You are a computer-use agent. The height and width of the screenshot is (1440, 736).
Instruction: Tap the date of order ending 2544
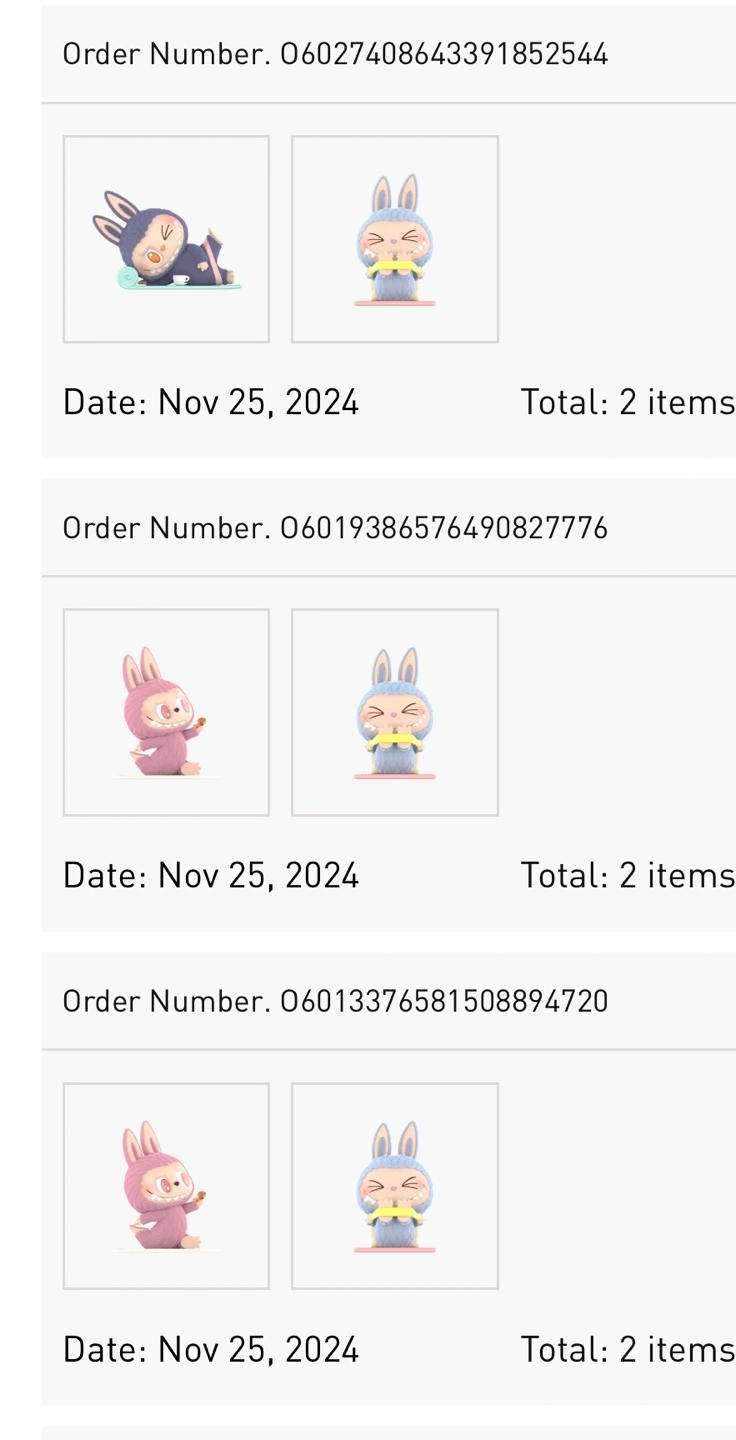coord(210,402)
